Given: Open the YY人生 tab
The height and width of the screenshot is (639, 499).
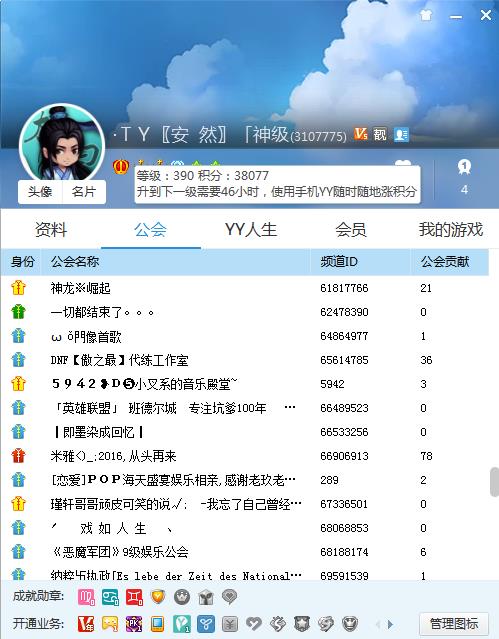Looking at the screenshot, I should coord(251,229).
